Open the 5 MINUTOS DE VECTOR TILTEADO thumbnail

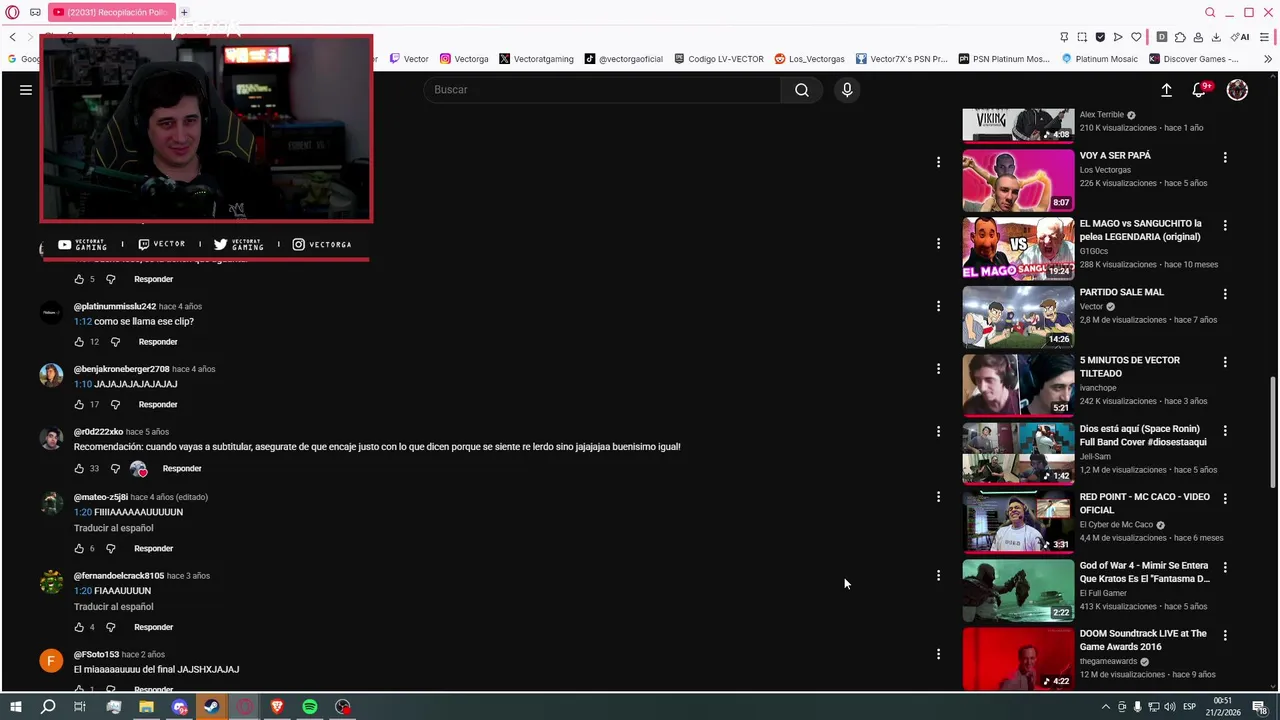1018,385
